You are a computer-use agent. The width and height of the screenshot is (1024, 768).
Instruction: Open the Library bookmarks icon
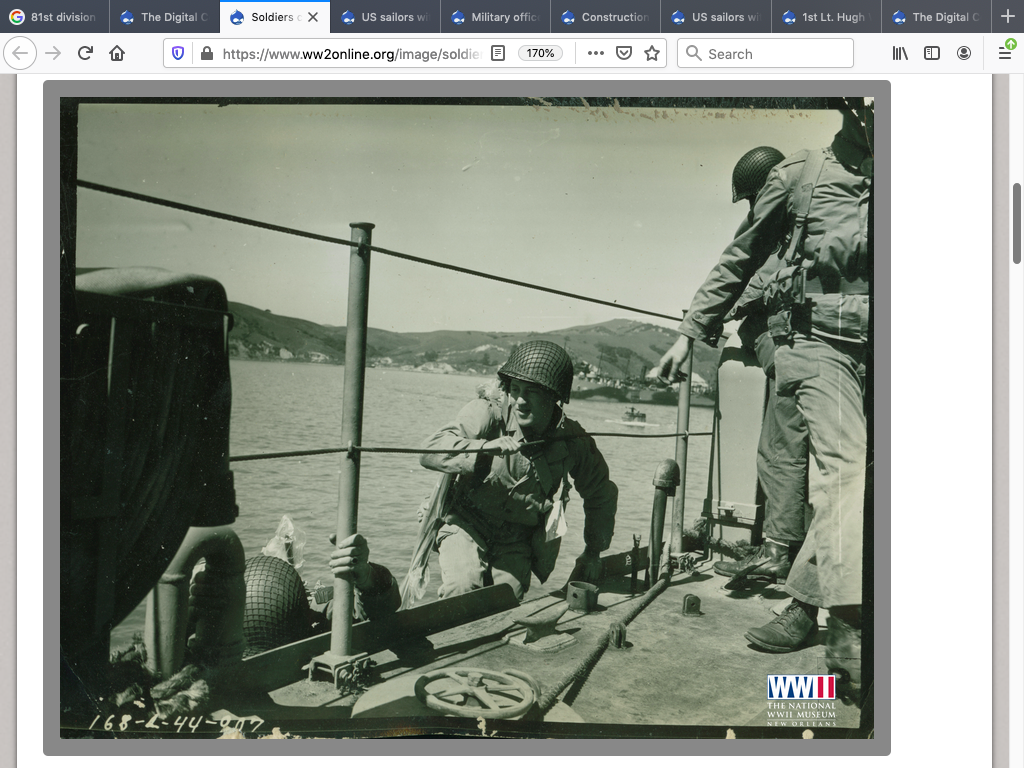pyautogui.click(x=900, y=53)
